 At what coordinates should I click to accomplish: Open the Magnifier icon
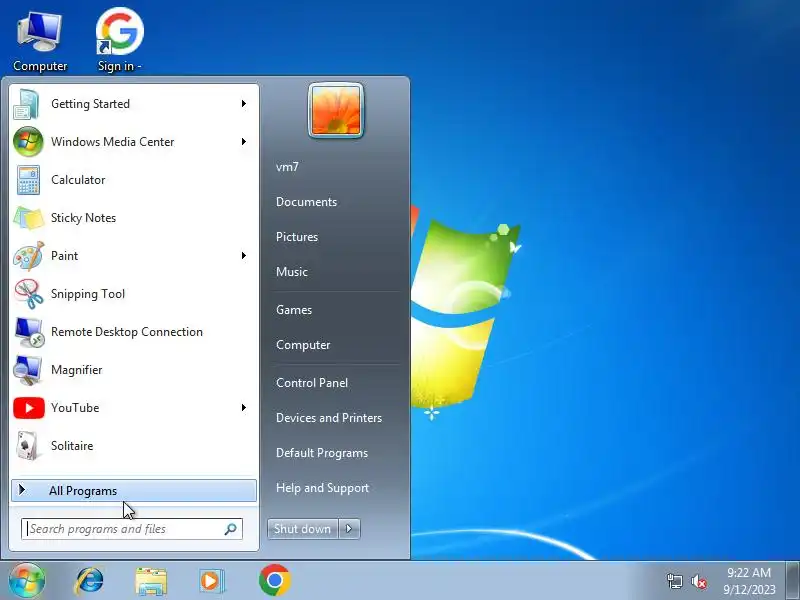pyautogui.click(x=28, y=370)
